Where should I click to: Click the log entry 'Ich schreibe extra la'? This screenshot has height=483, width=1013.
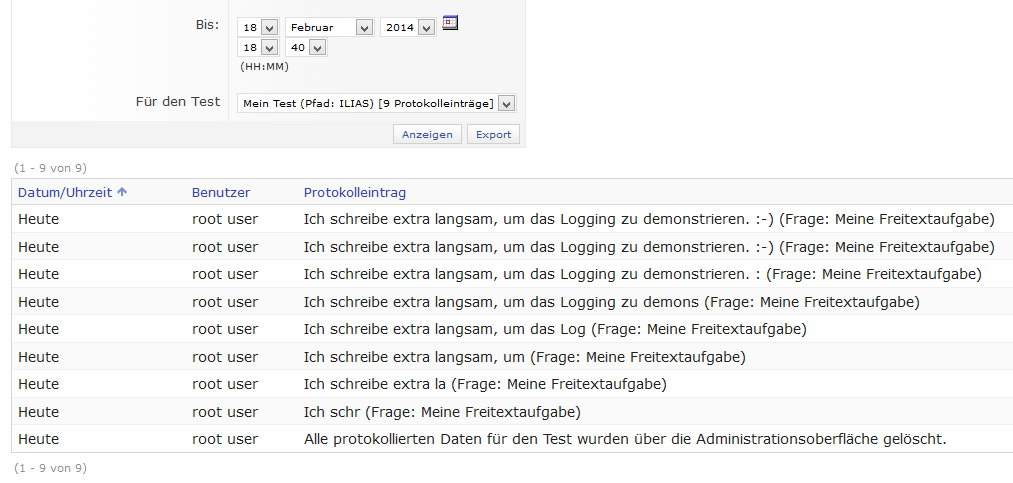coord(484,384)
